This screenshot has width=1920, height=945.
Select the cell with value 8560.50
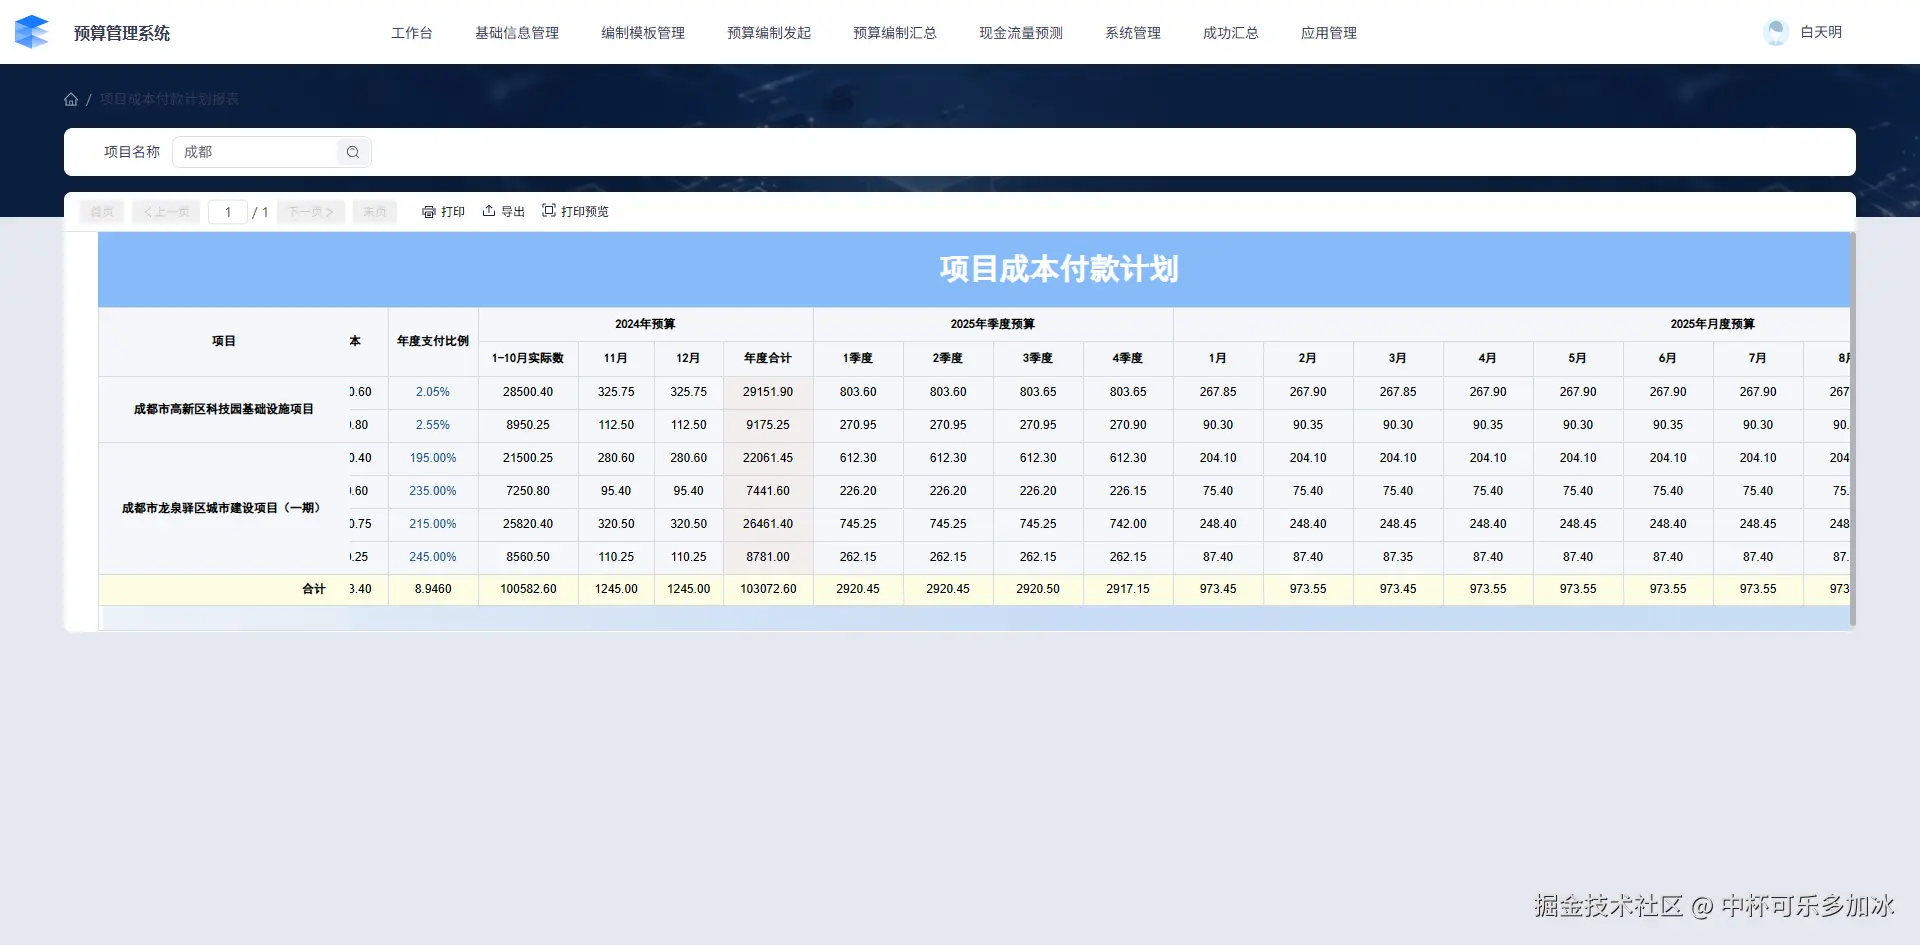click(528, 557)
